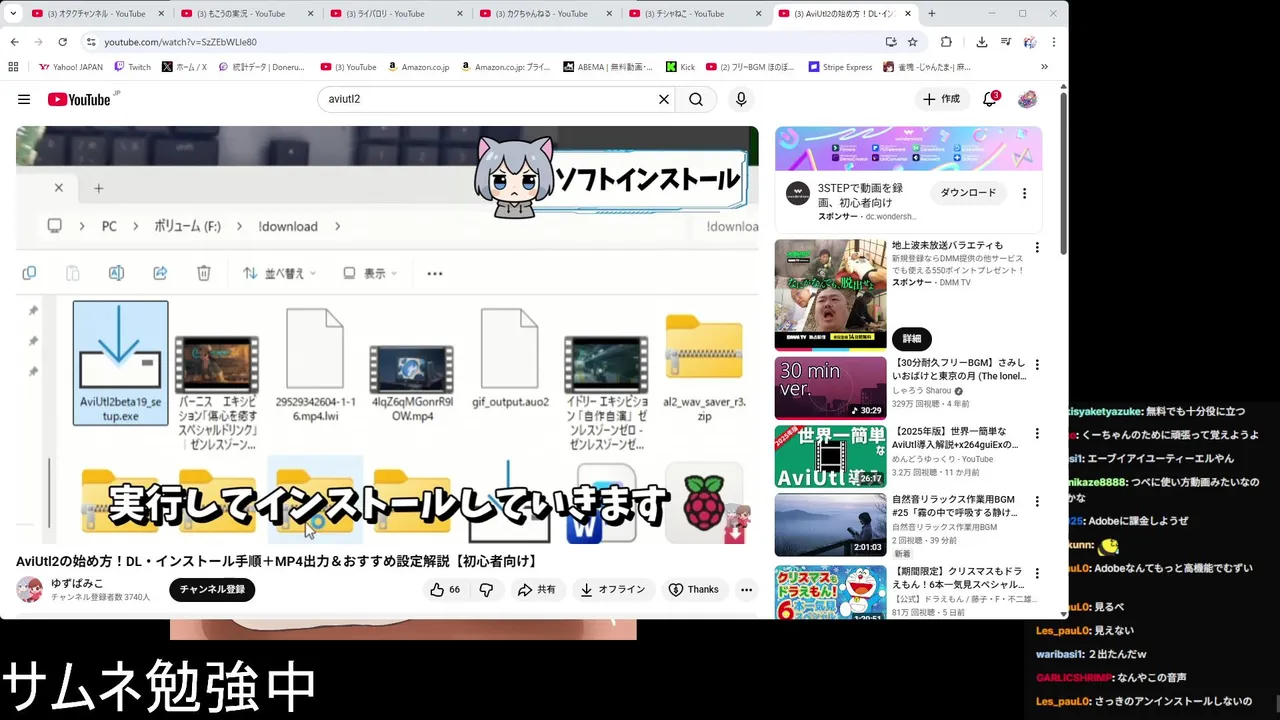Open the Chrome downloads icon
Image resolution: width=1280 pixels, height=720 pixels.
(981, 42)
